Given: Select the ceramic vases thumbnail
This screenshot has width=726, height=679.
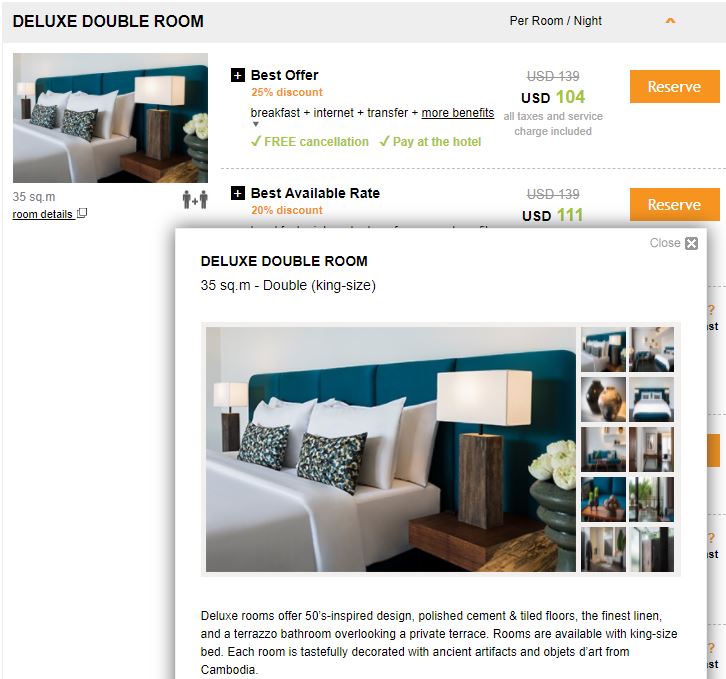Looking at the screenshot, I should coord(603,400).
